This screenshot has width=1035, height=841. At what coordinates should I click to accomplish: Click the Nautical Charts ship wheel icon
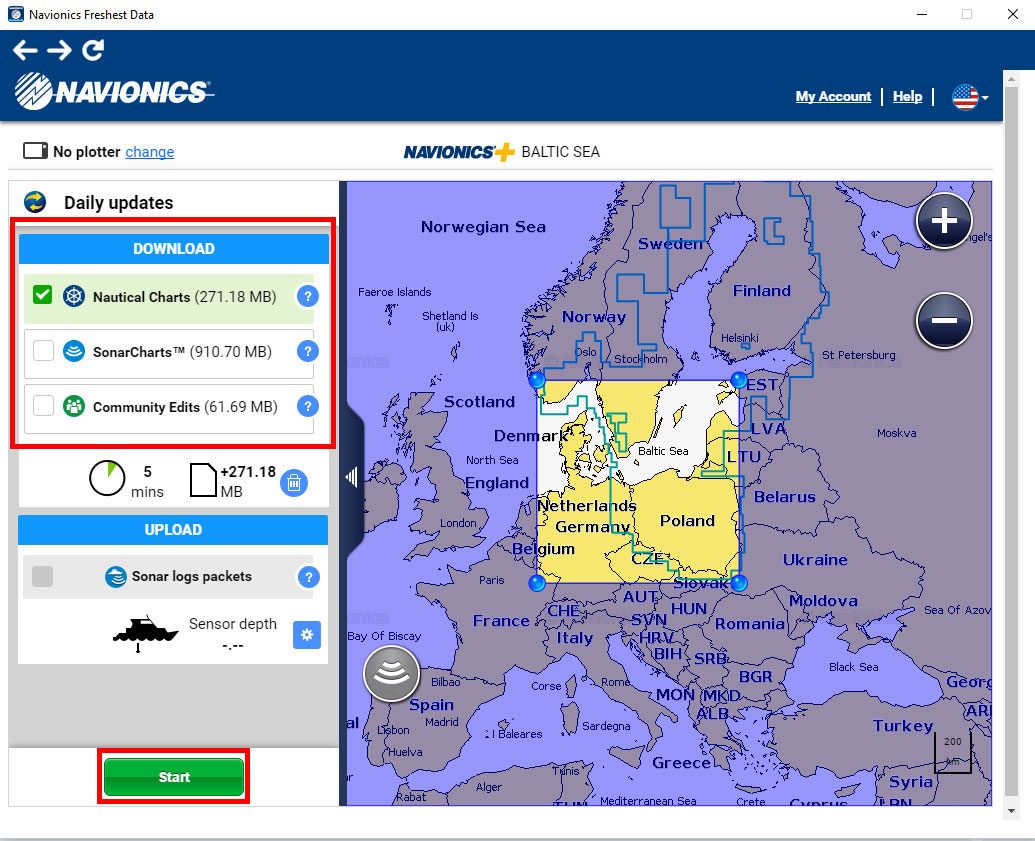74,296
